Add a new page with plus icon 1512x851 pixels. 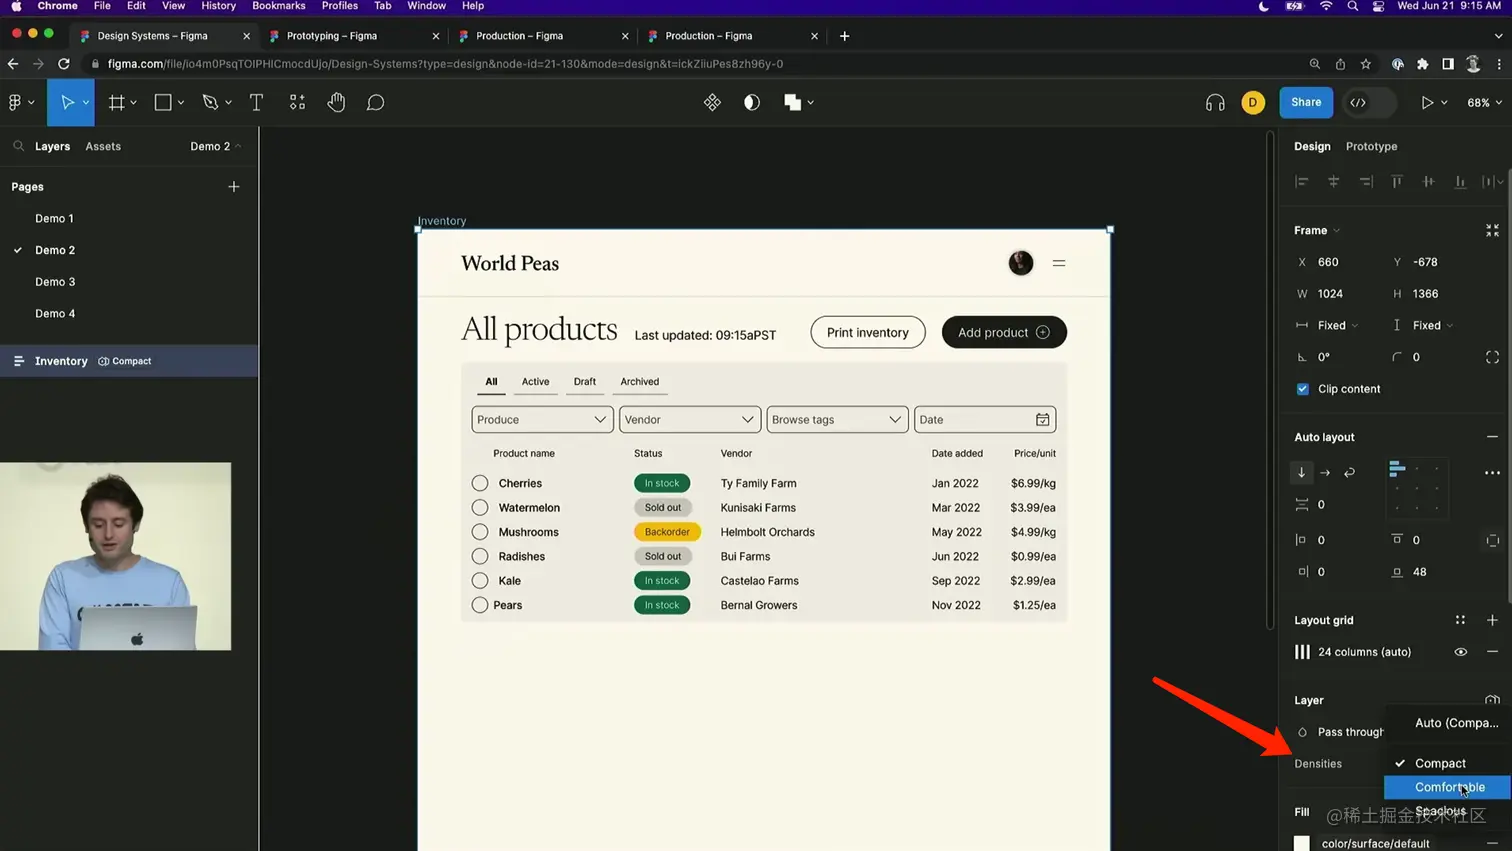234,187
